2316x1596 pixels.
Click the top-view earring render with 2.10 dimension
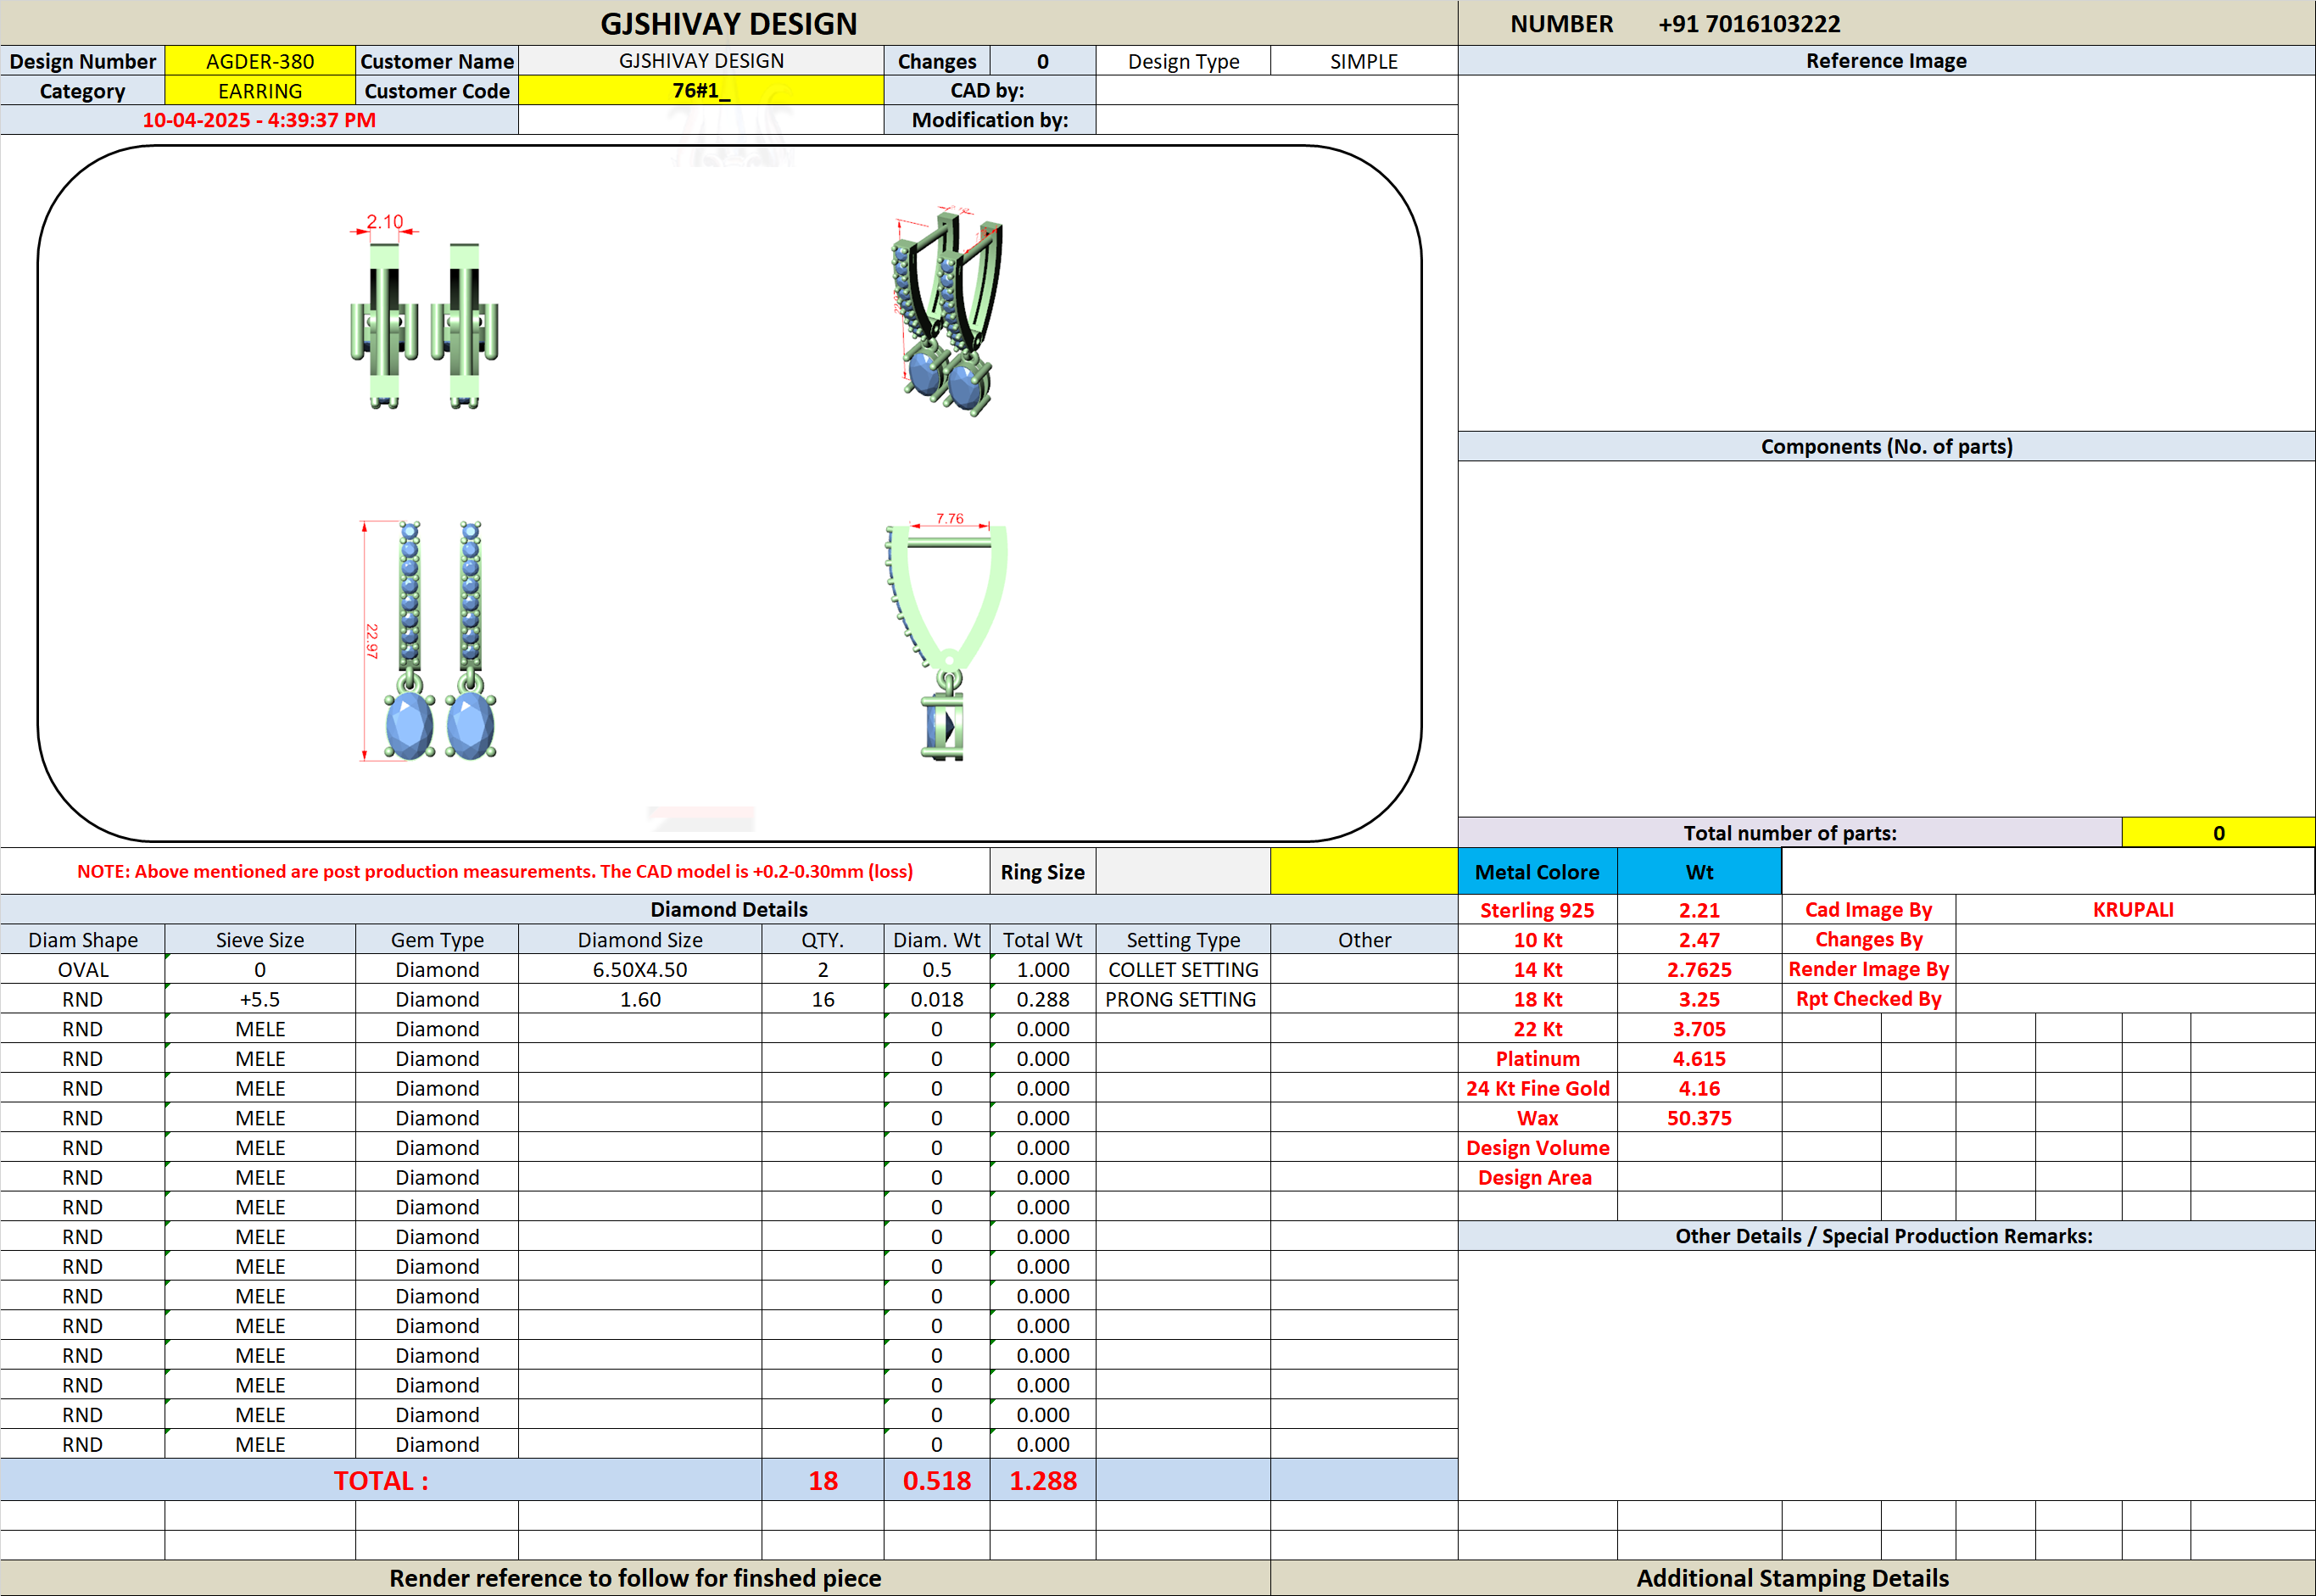pos(424,312)
